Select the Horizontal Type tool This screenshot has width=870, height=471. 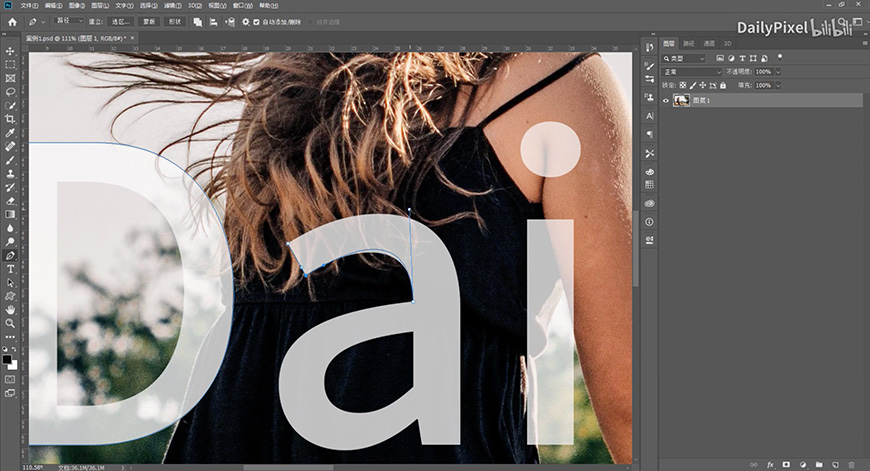(x=10, y=269)
